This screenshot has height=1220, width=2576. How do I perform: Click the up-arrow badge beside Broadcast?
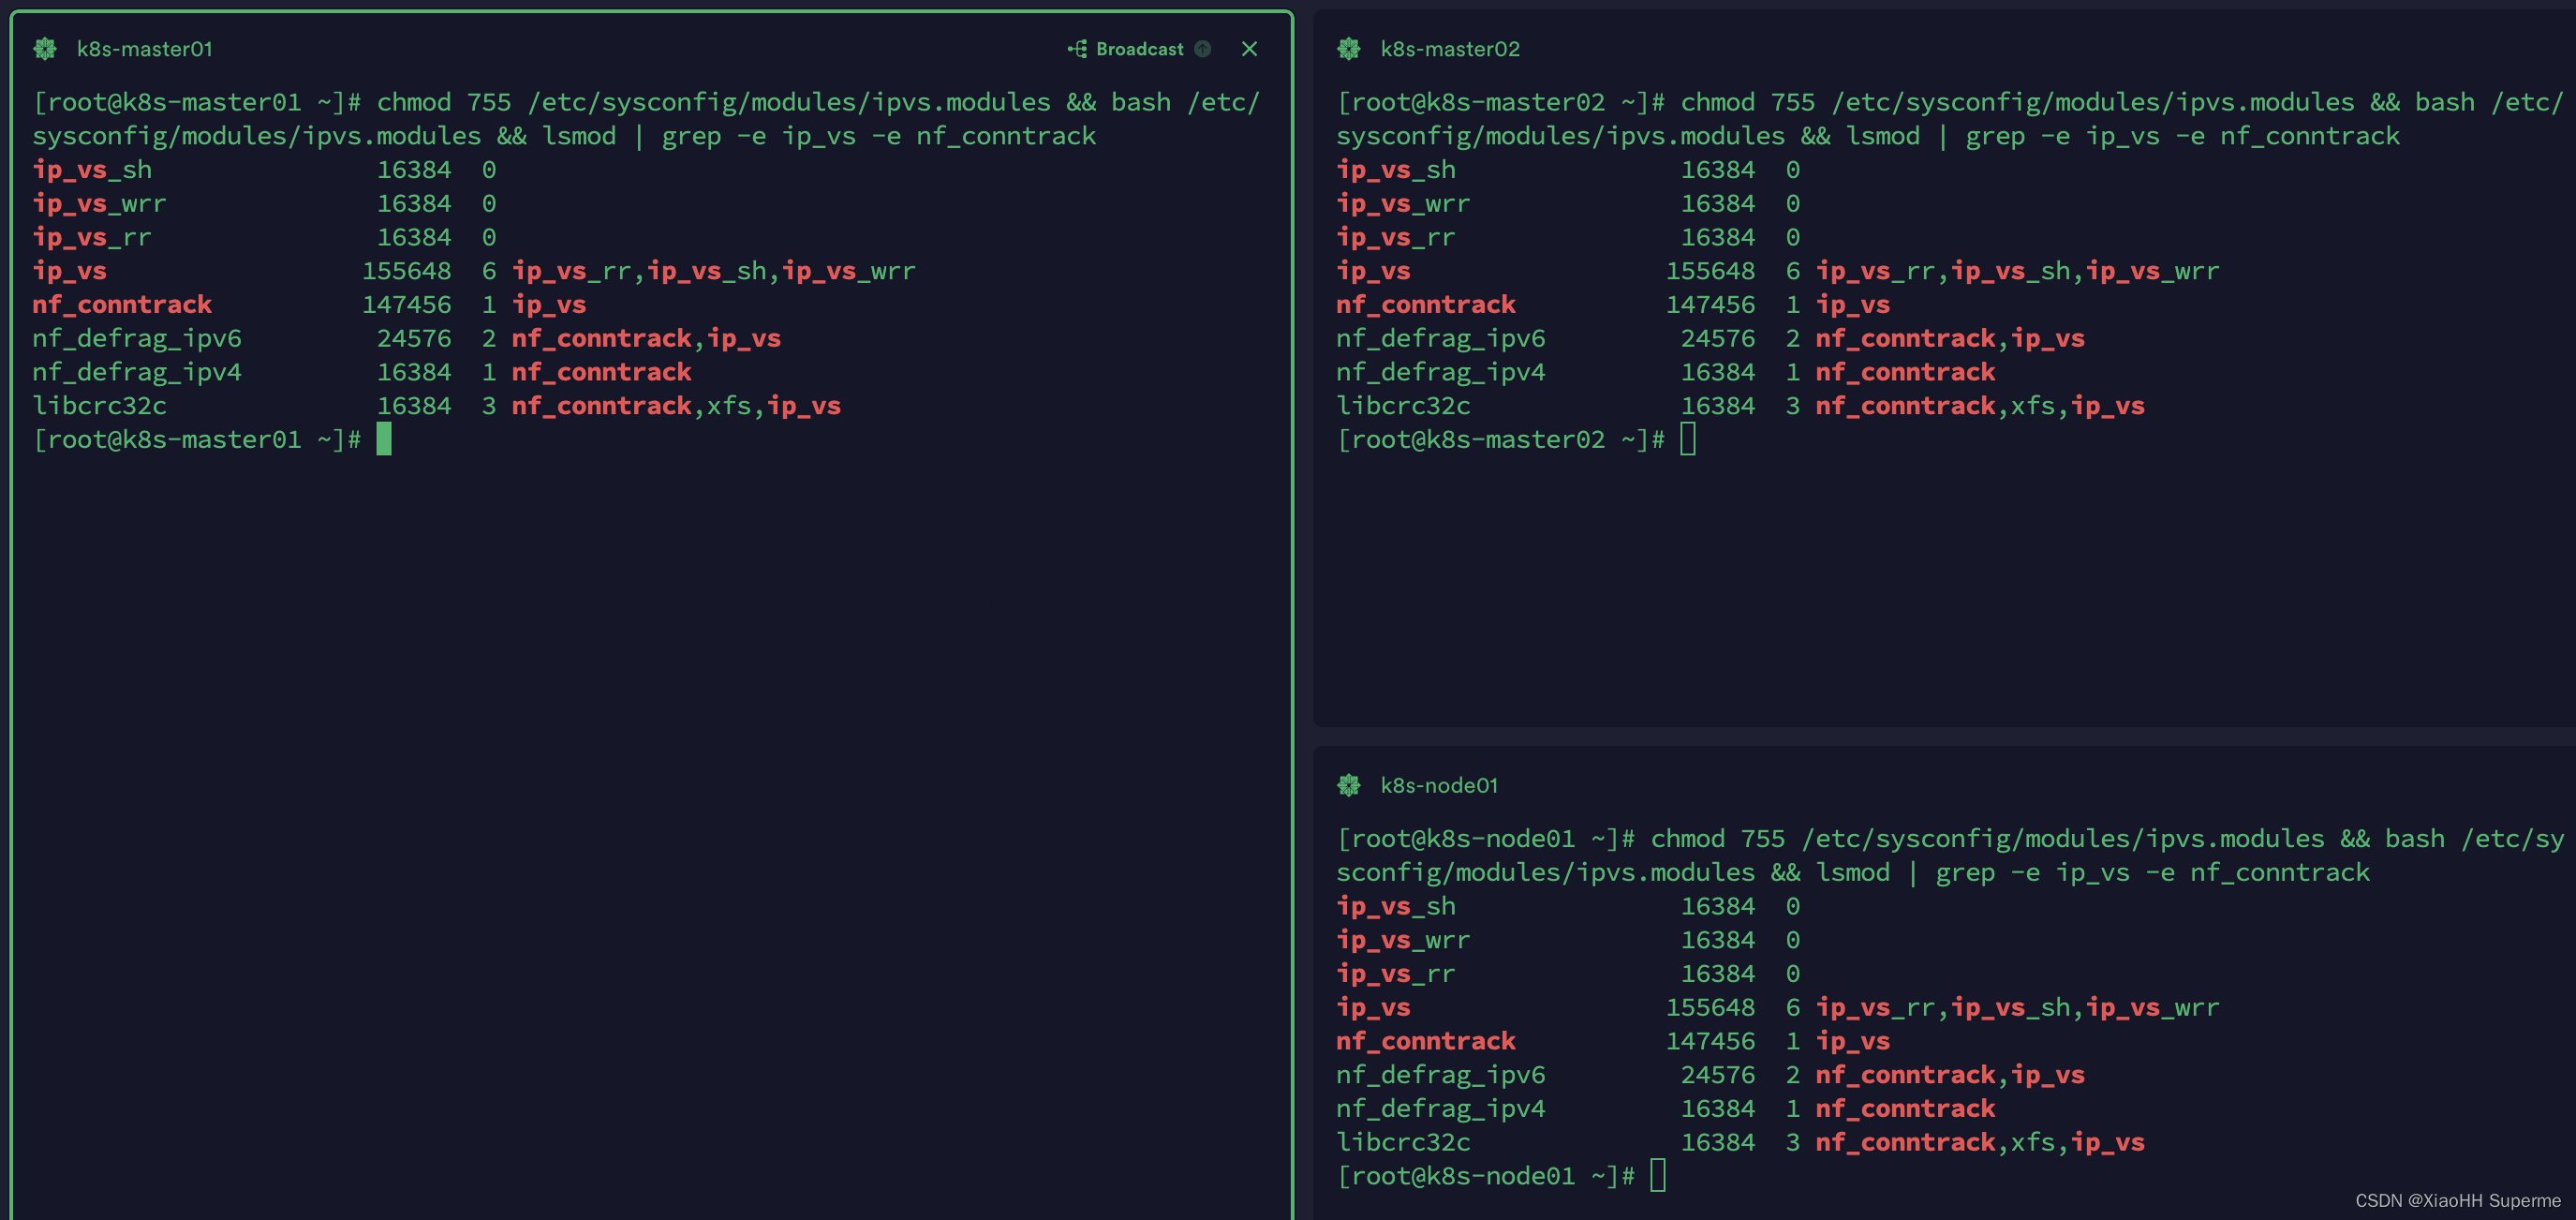tap(1203, 49)
